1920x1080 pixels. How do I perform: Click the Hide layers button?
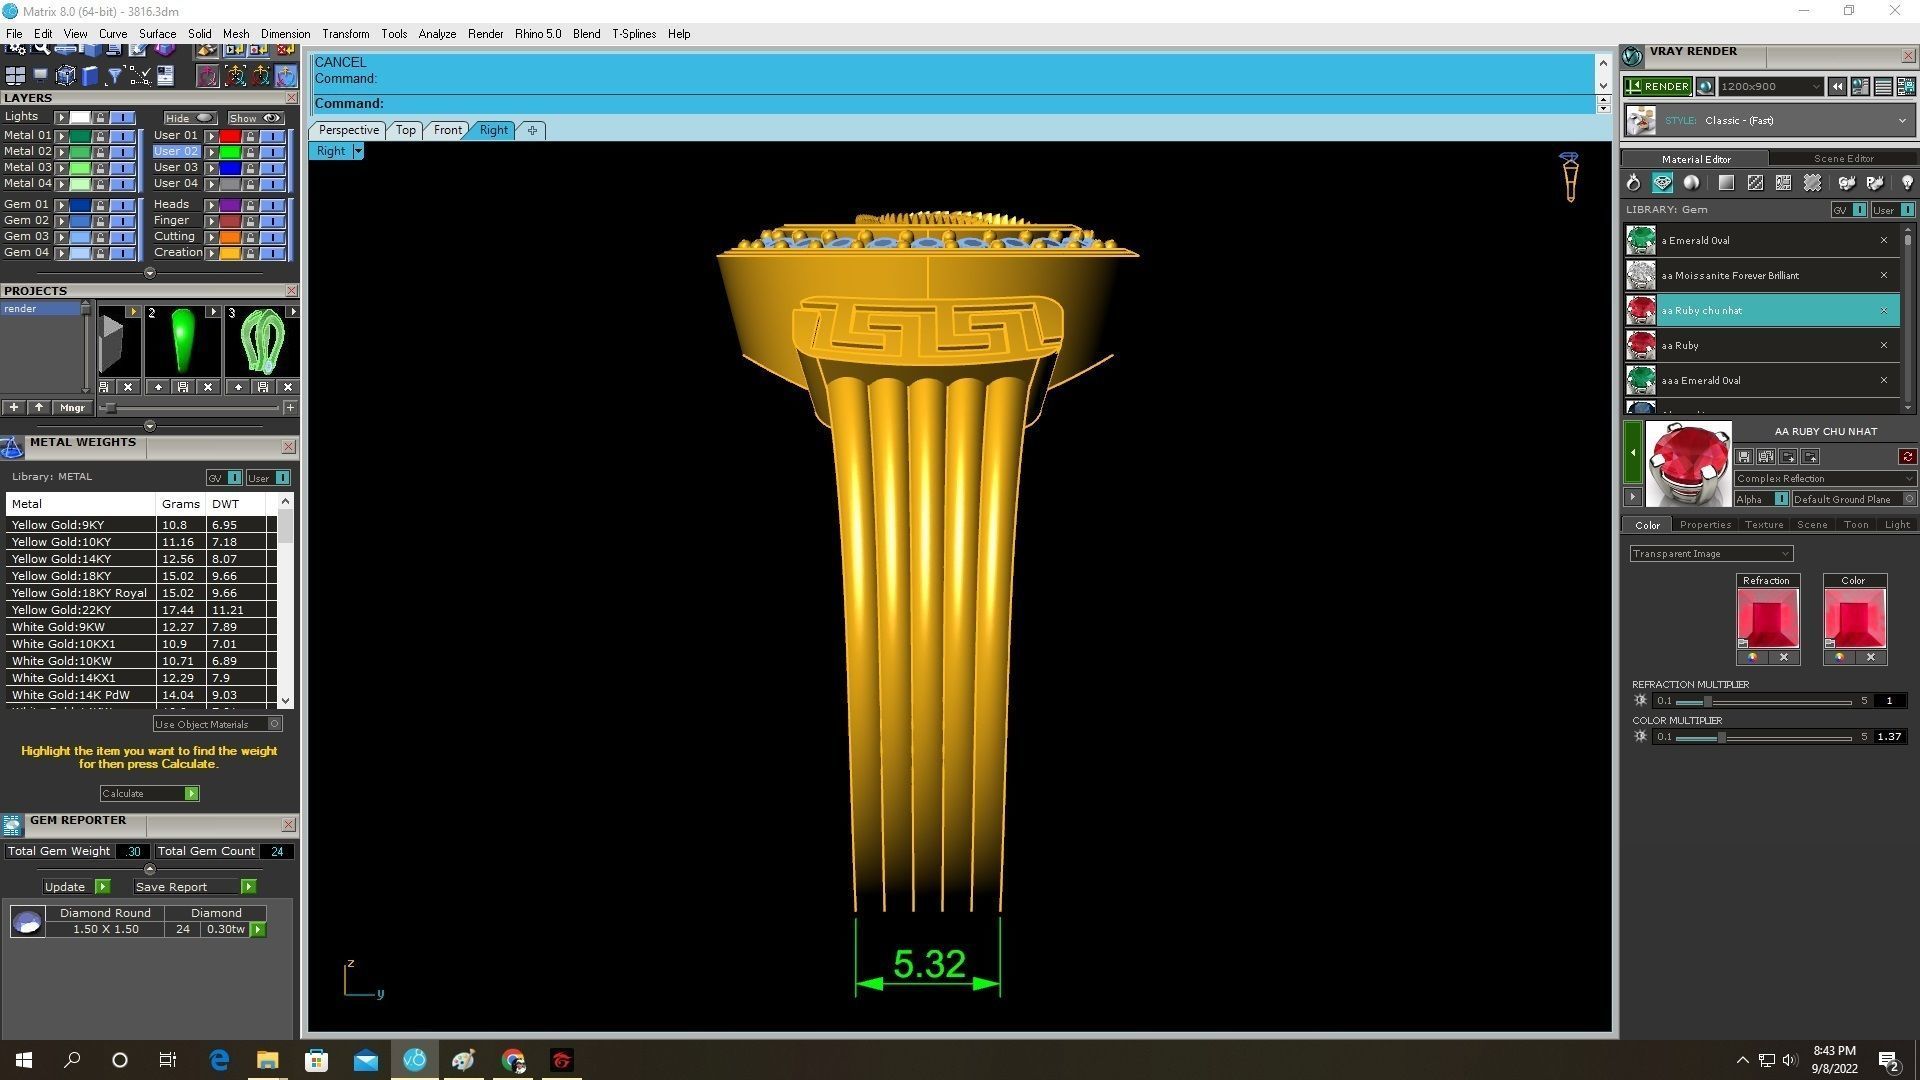(x=189, y=118)
